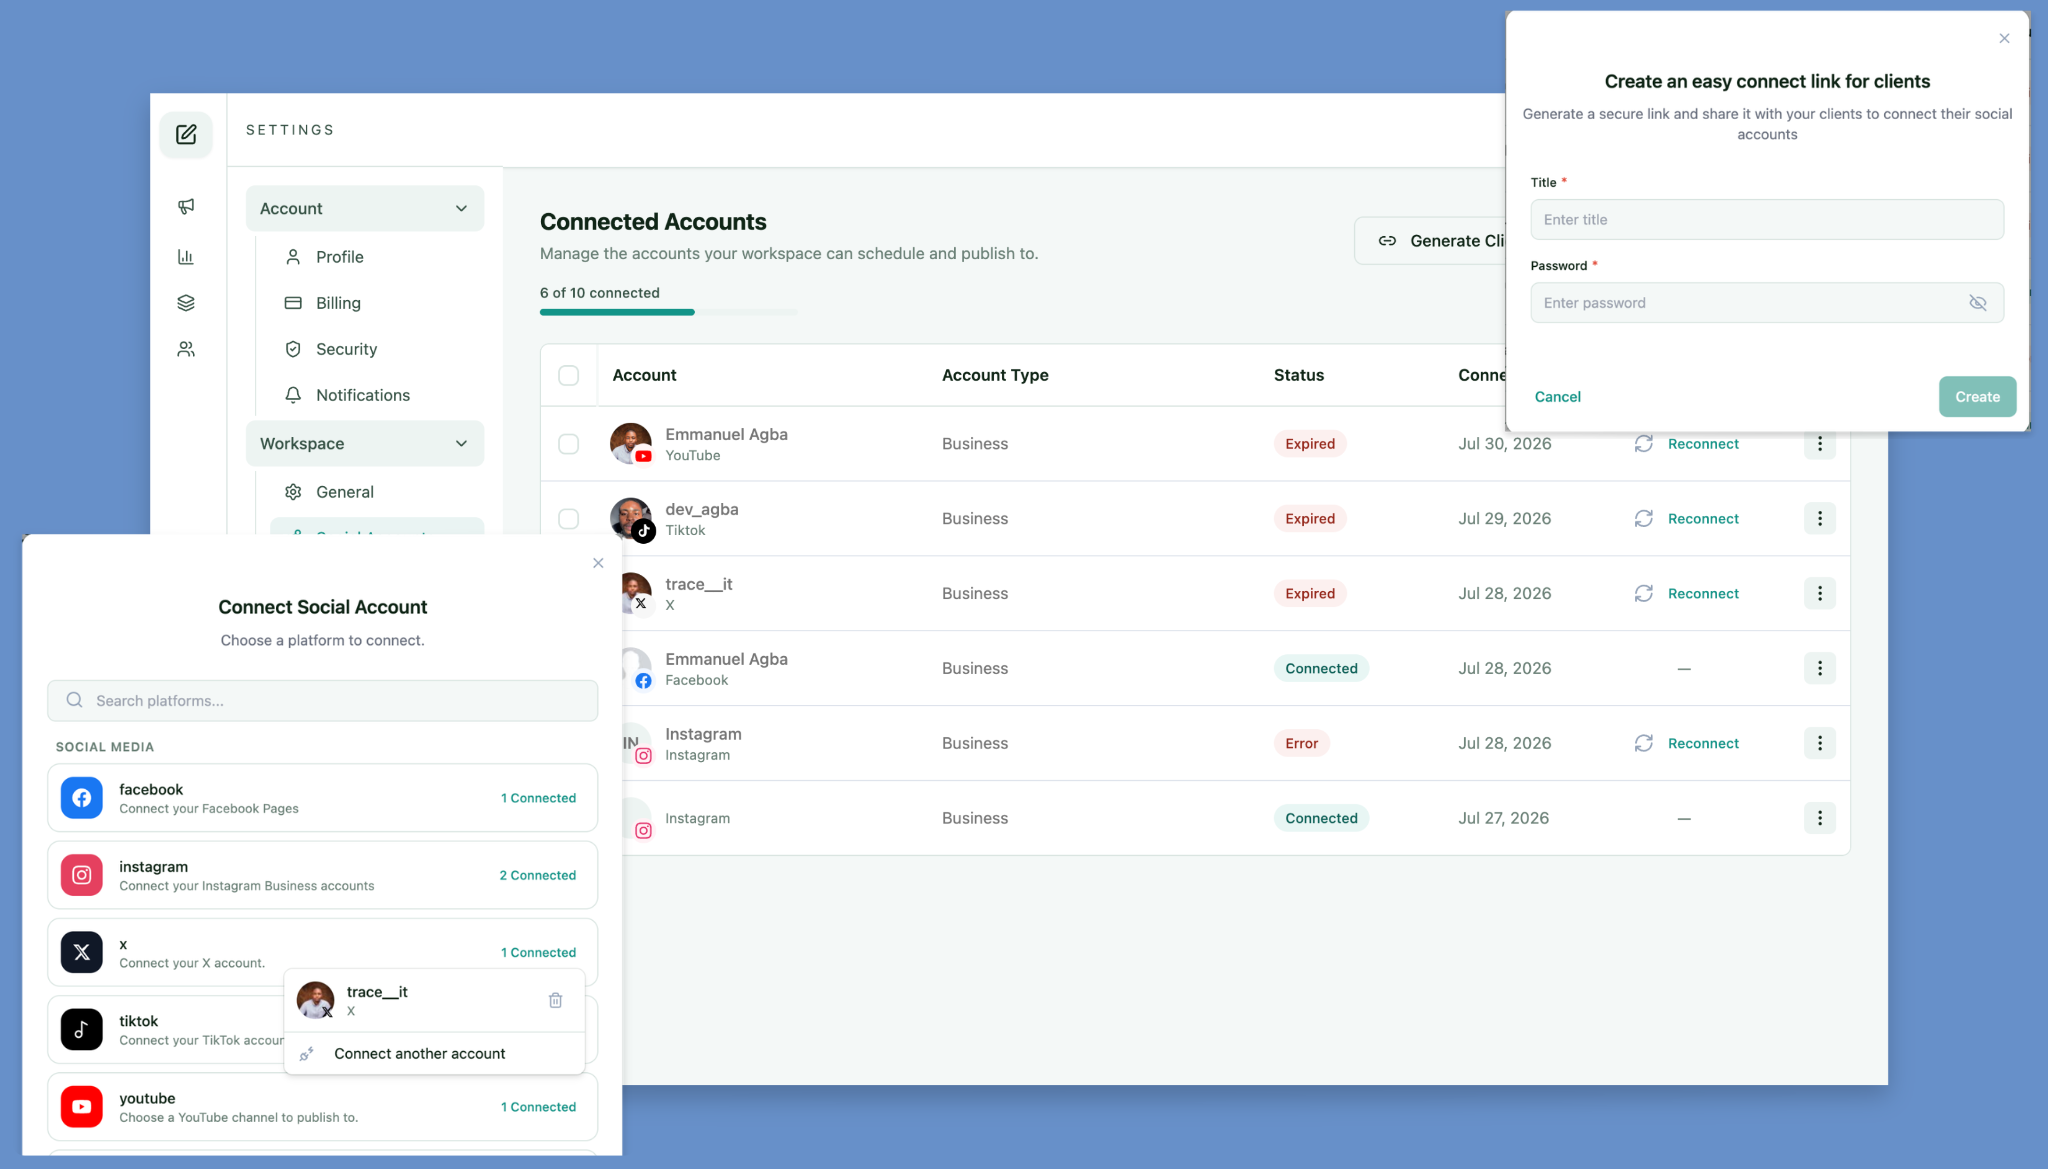Expand the facebook 1 Connected list
This screenshot has height=1169, width=2048.
click(539, 798)
